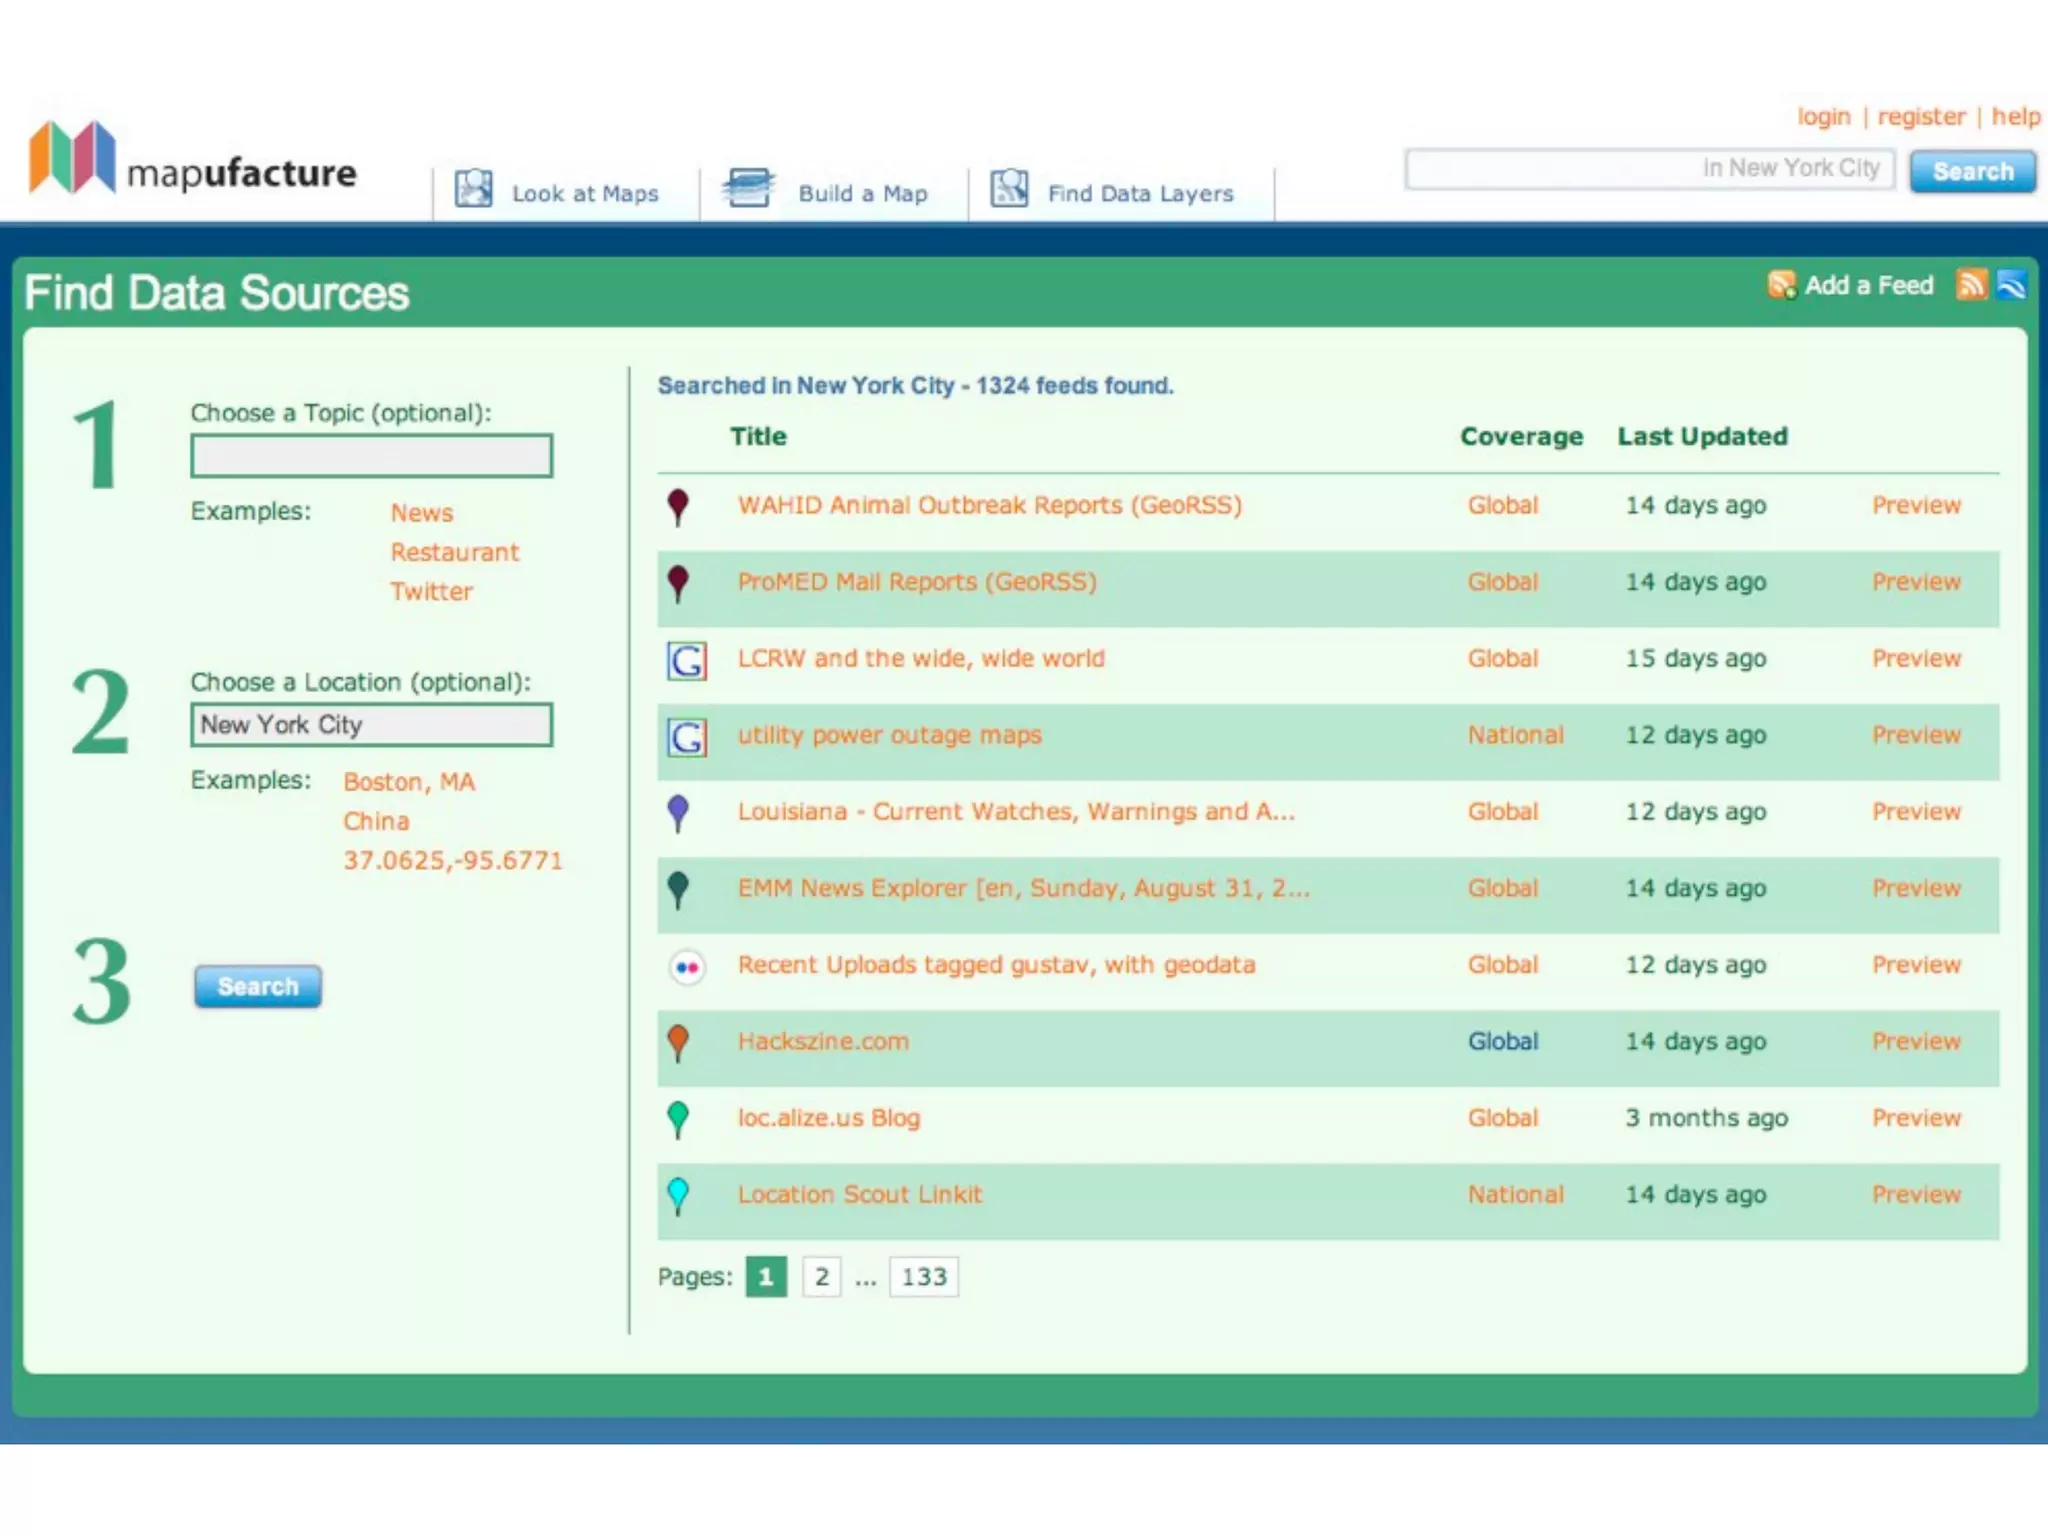Click the Flickr icon for gustav uploads
The image size is (2048, 1536).
[x=687, y=967]
